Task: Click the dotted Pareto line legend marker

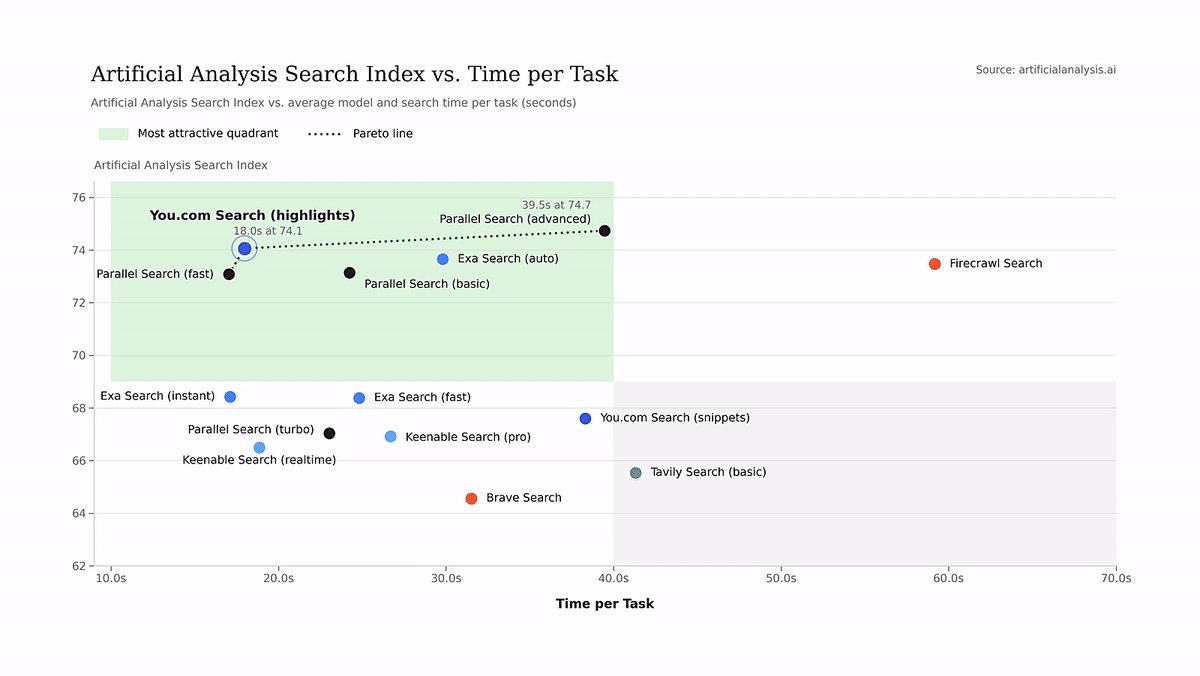Action: click(x=325, y=134)
